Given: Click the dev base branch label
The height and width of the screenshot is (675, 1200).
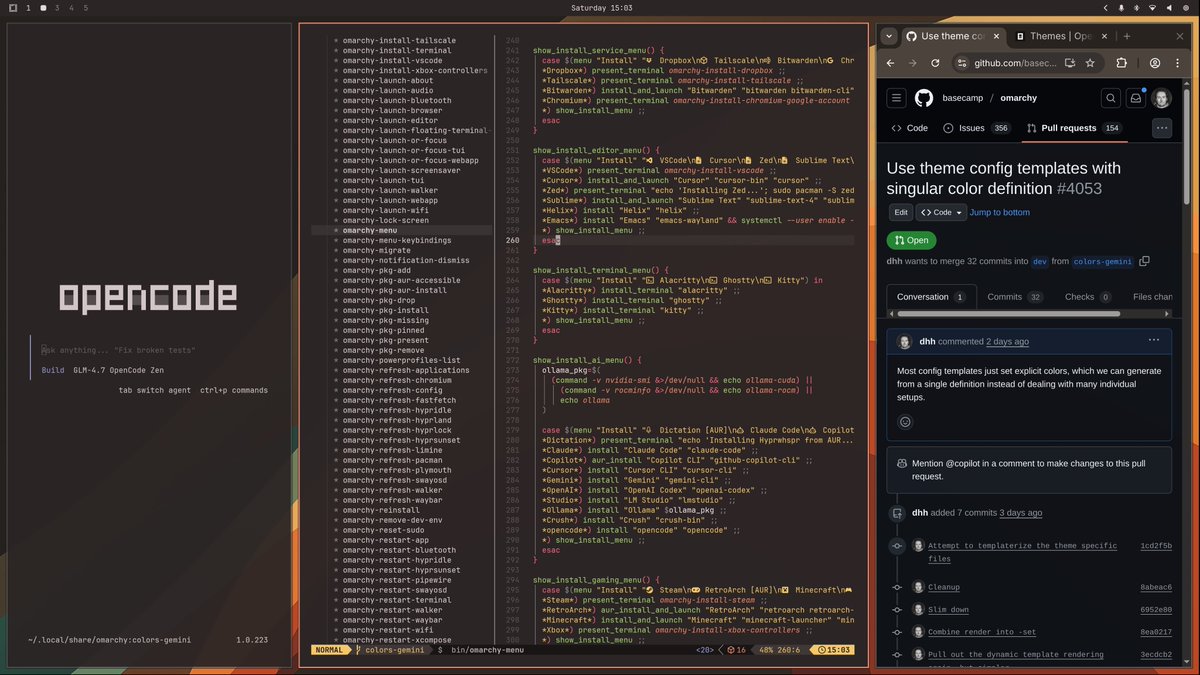Looking at the screenshot, I should click(x=1039, y=262).
